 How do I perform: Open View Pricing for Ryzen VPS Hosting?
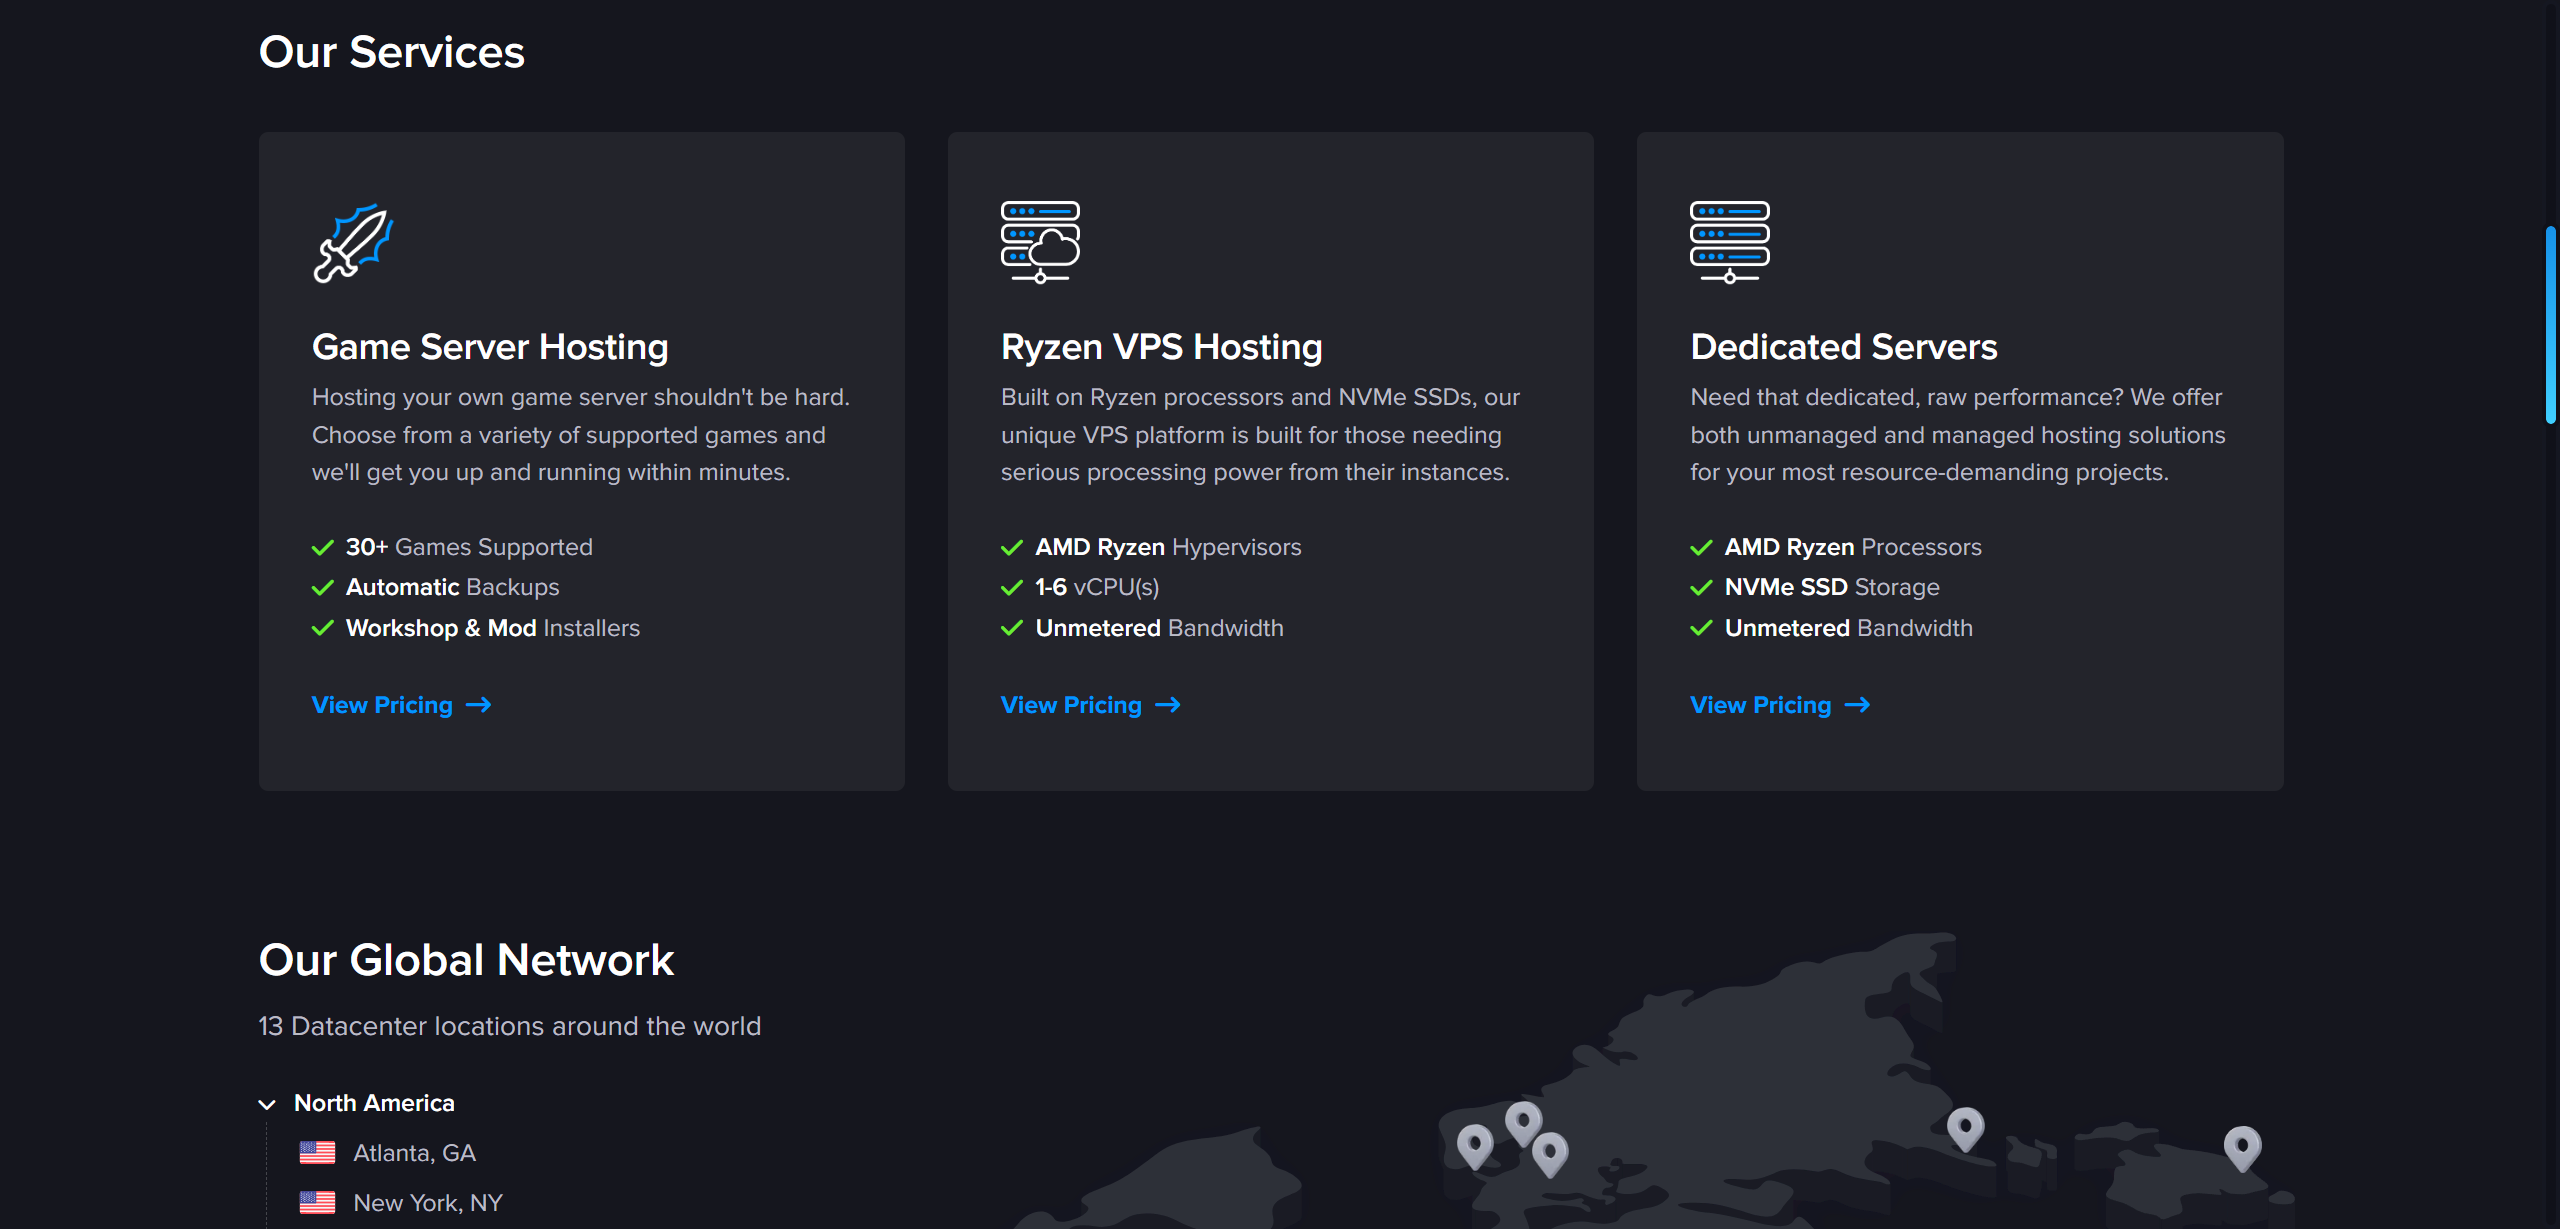click(x=1071, y=705)
